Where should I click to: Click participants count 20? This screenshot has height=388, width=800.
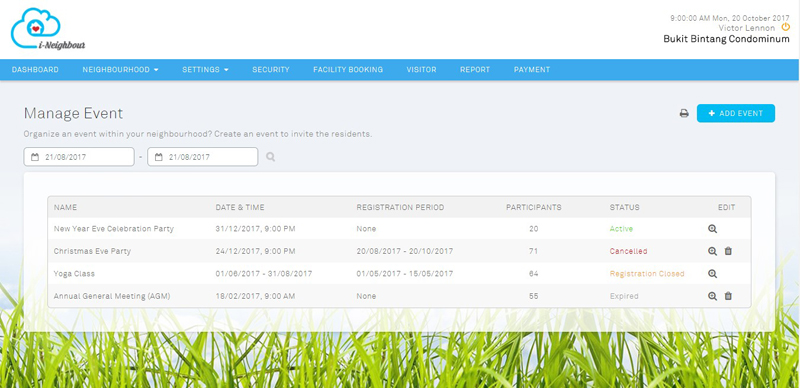coord(534,229)
